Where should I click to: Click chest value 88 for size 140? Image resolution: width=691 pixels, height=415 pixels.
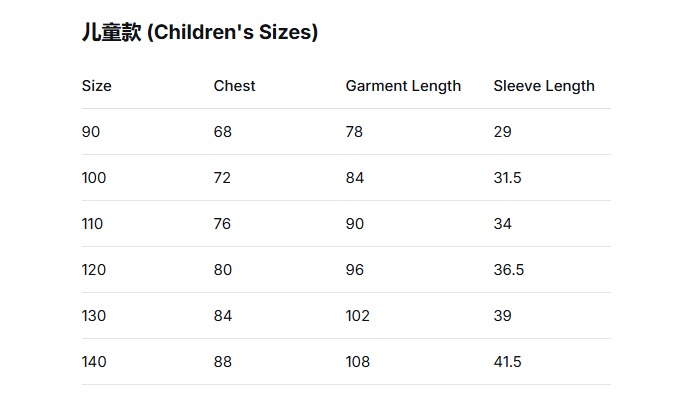click(x=223, y=362)
